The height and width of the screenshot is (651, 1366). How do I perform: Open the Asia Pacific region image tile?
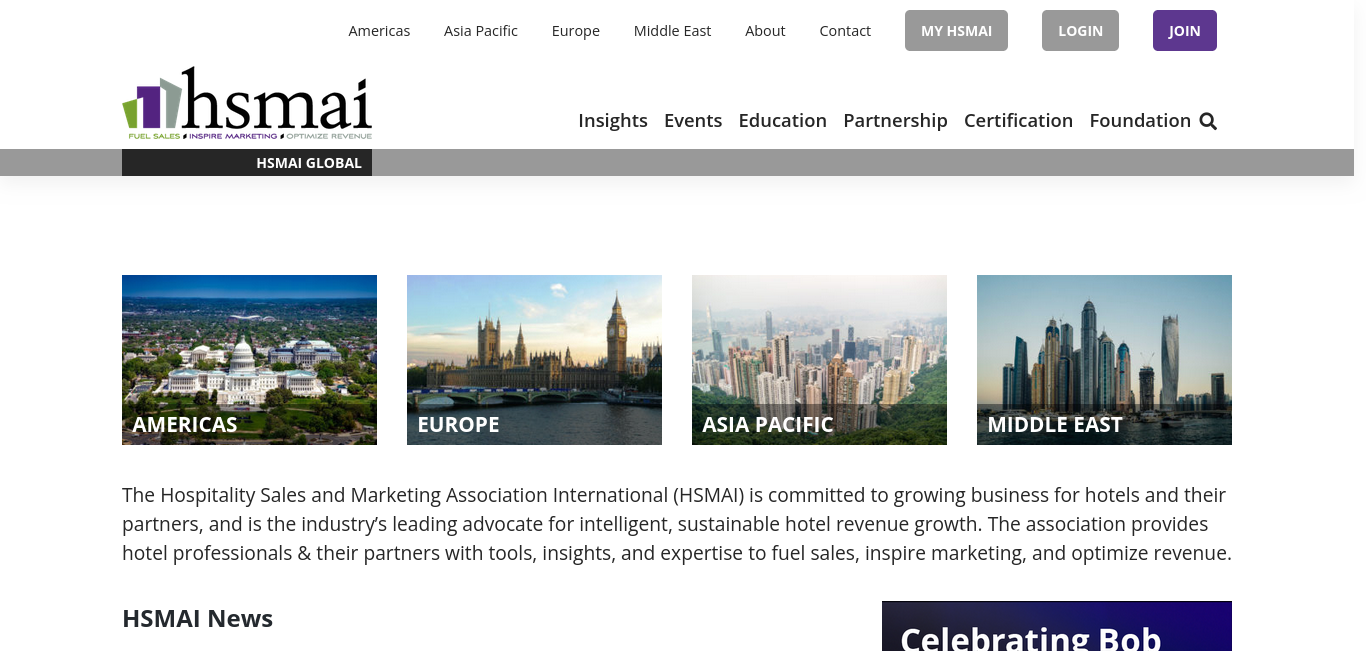coord(819,360)
